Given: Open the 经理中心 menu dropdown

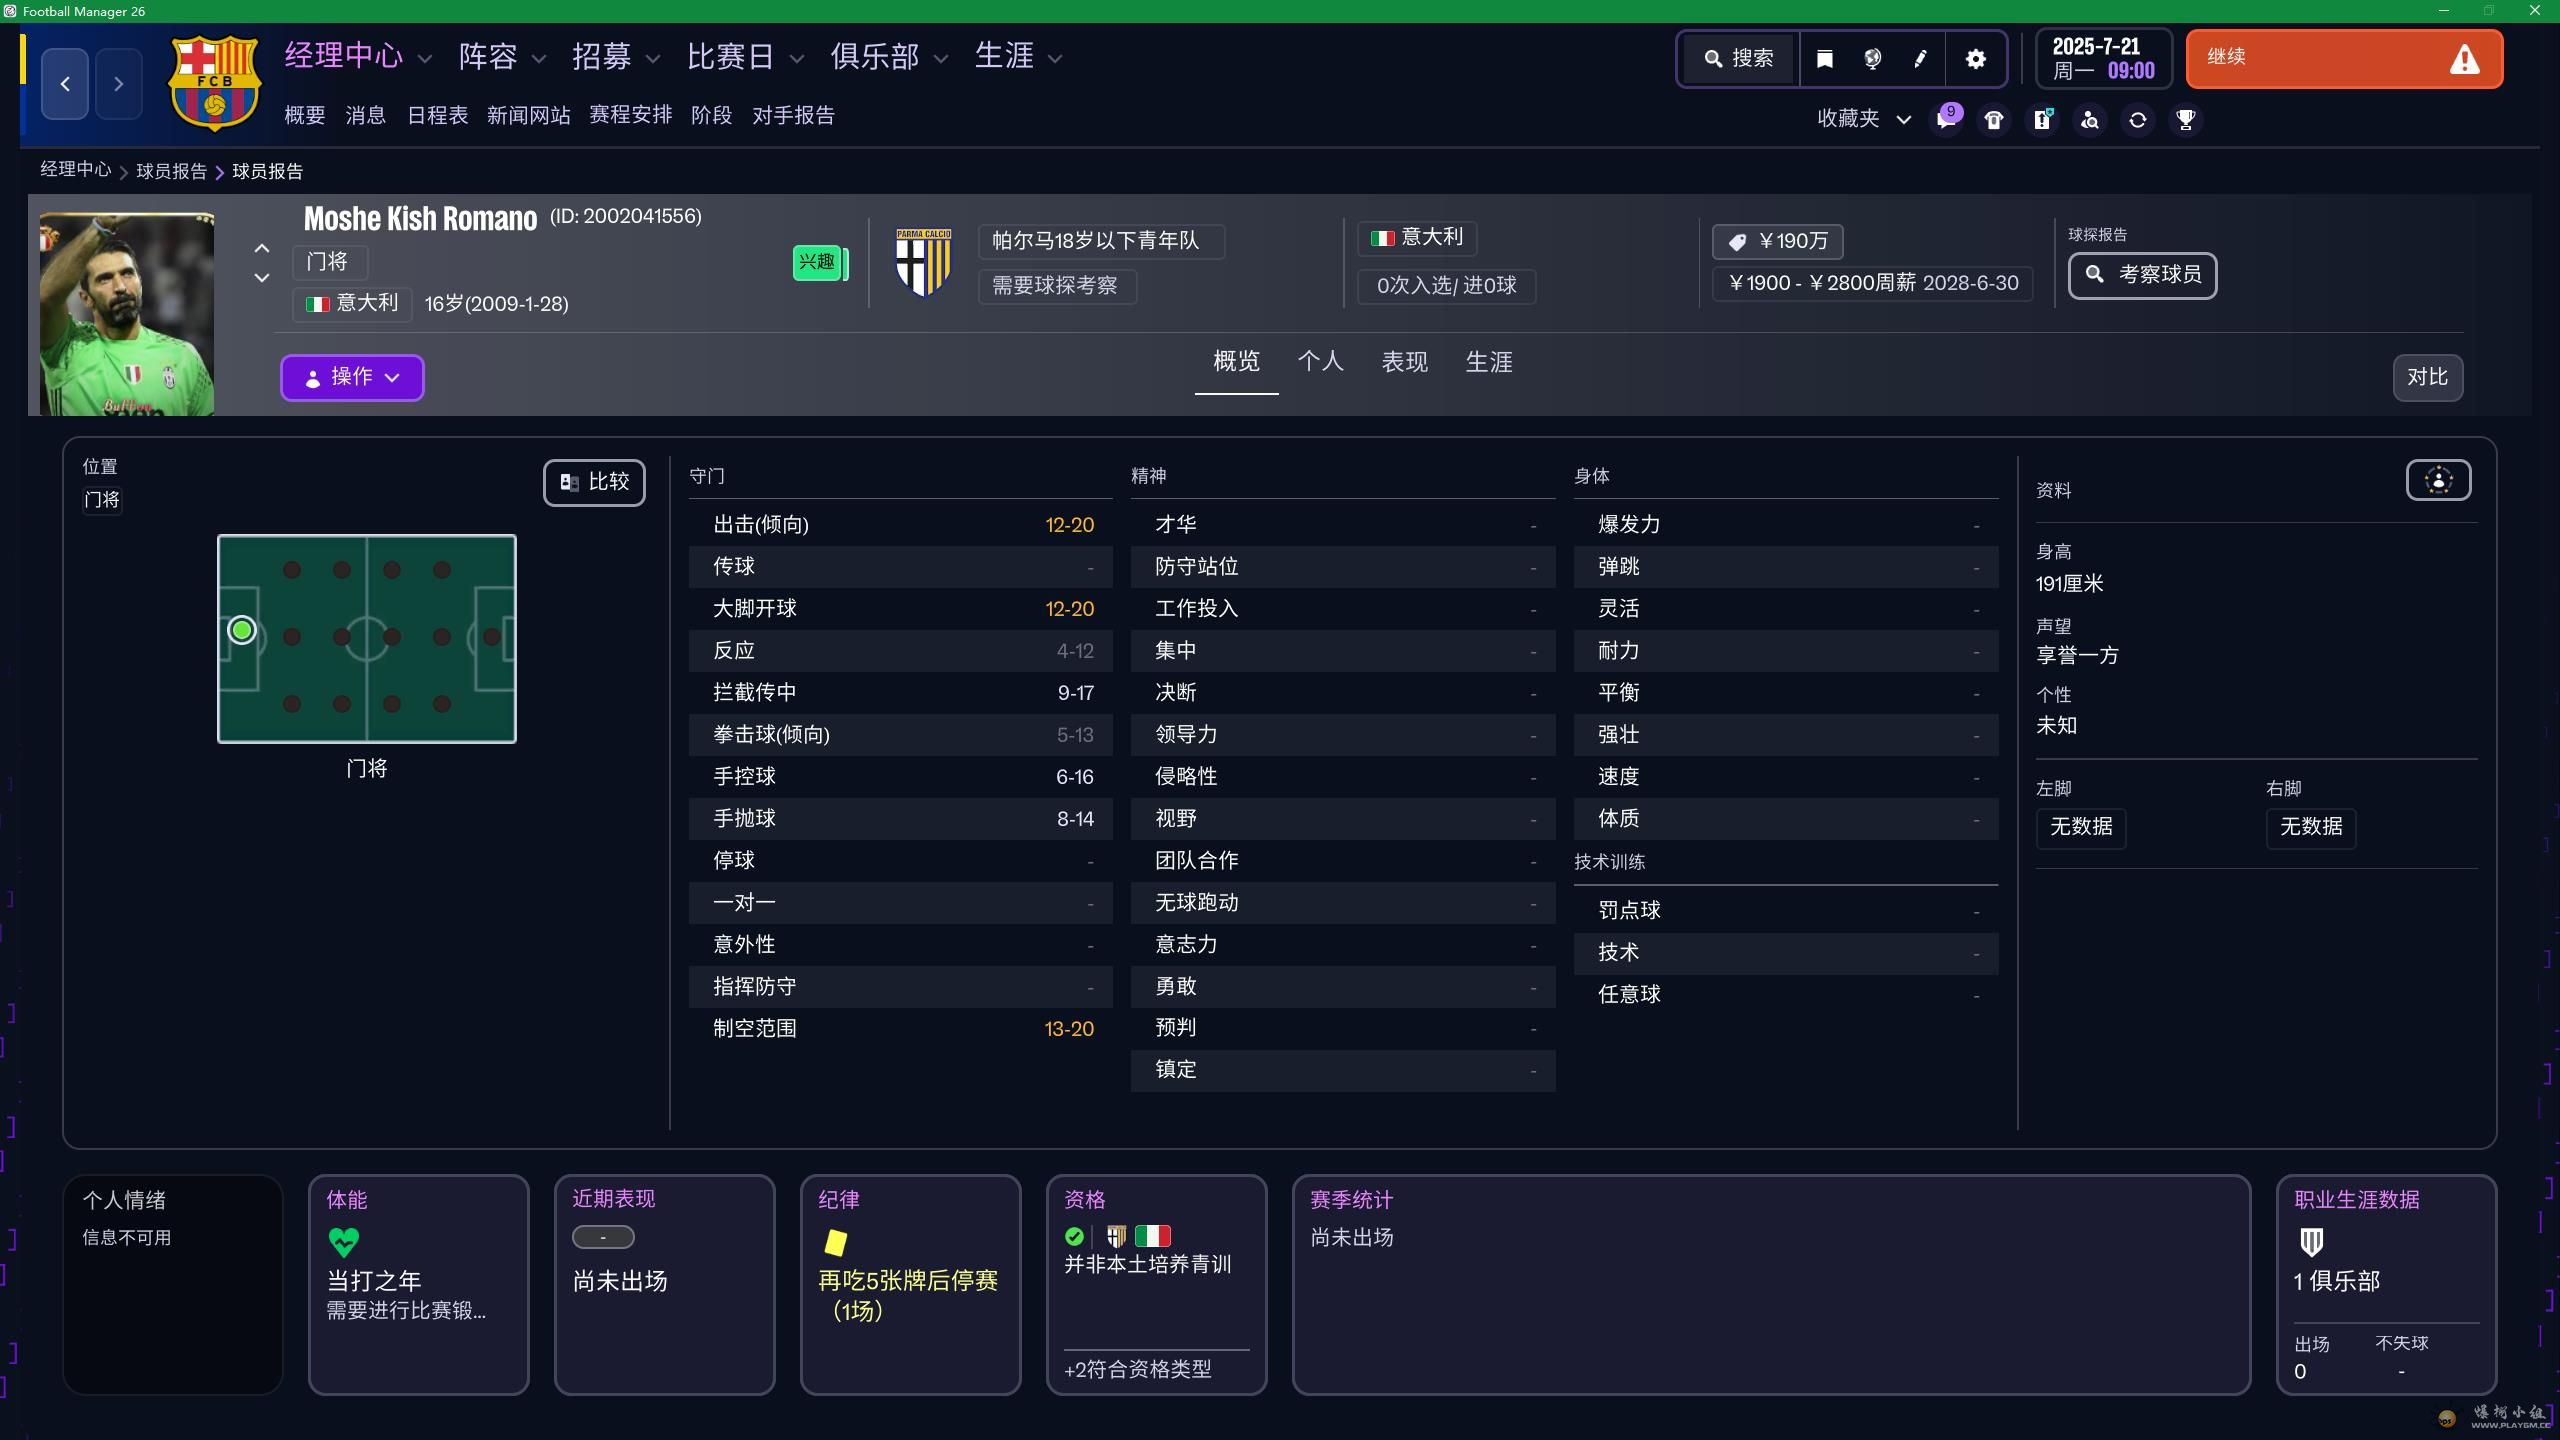Looking at the screenshot, I should [x=358, y=56].
